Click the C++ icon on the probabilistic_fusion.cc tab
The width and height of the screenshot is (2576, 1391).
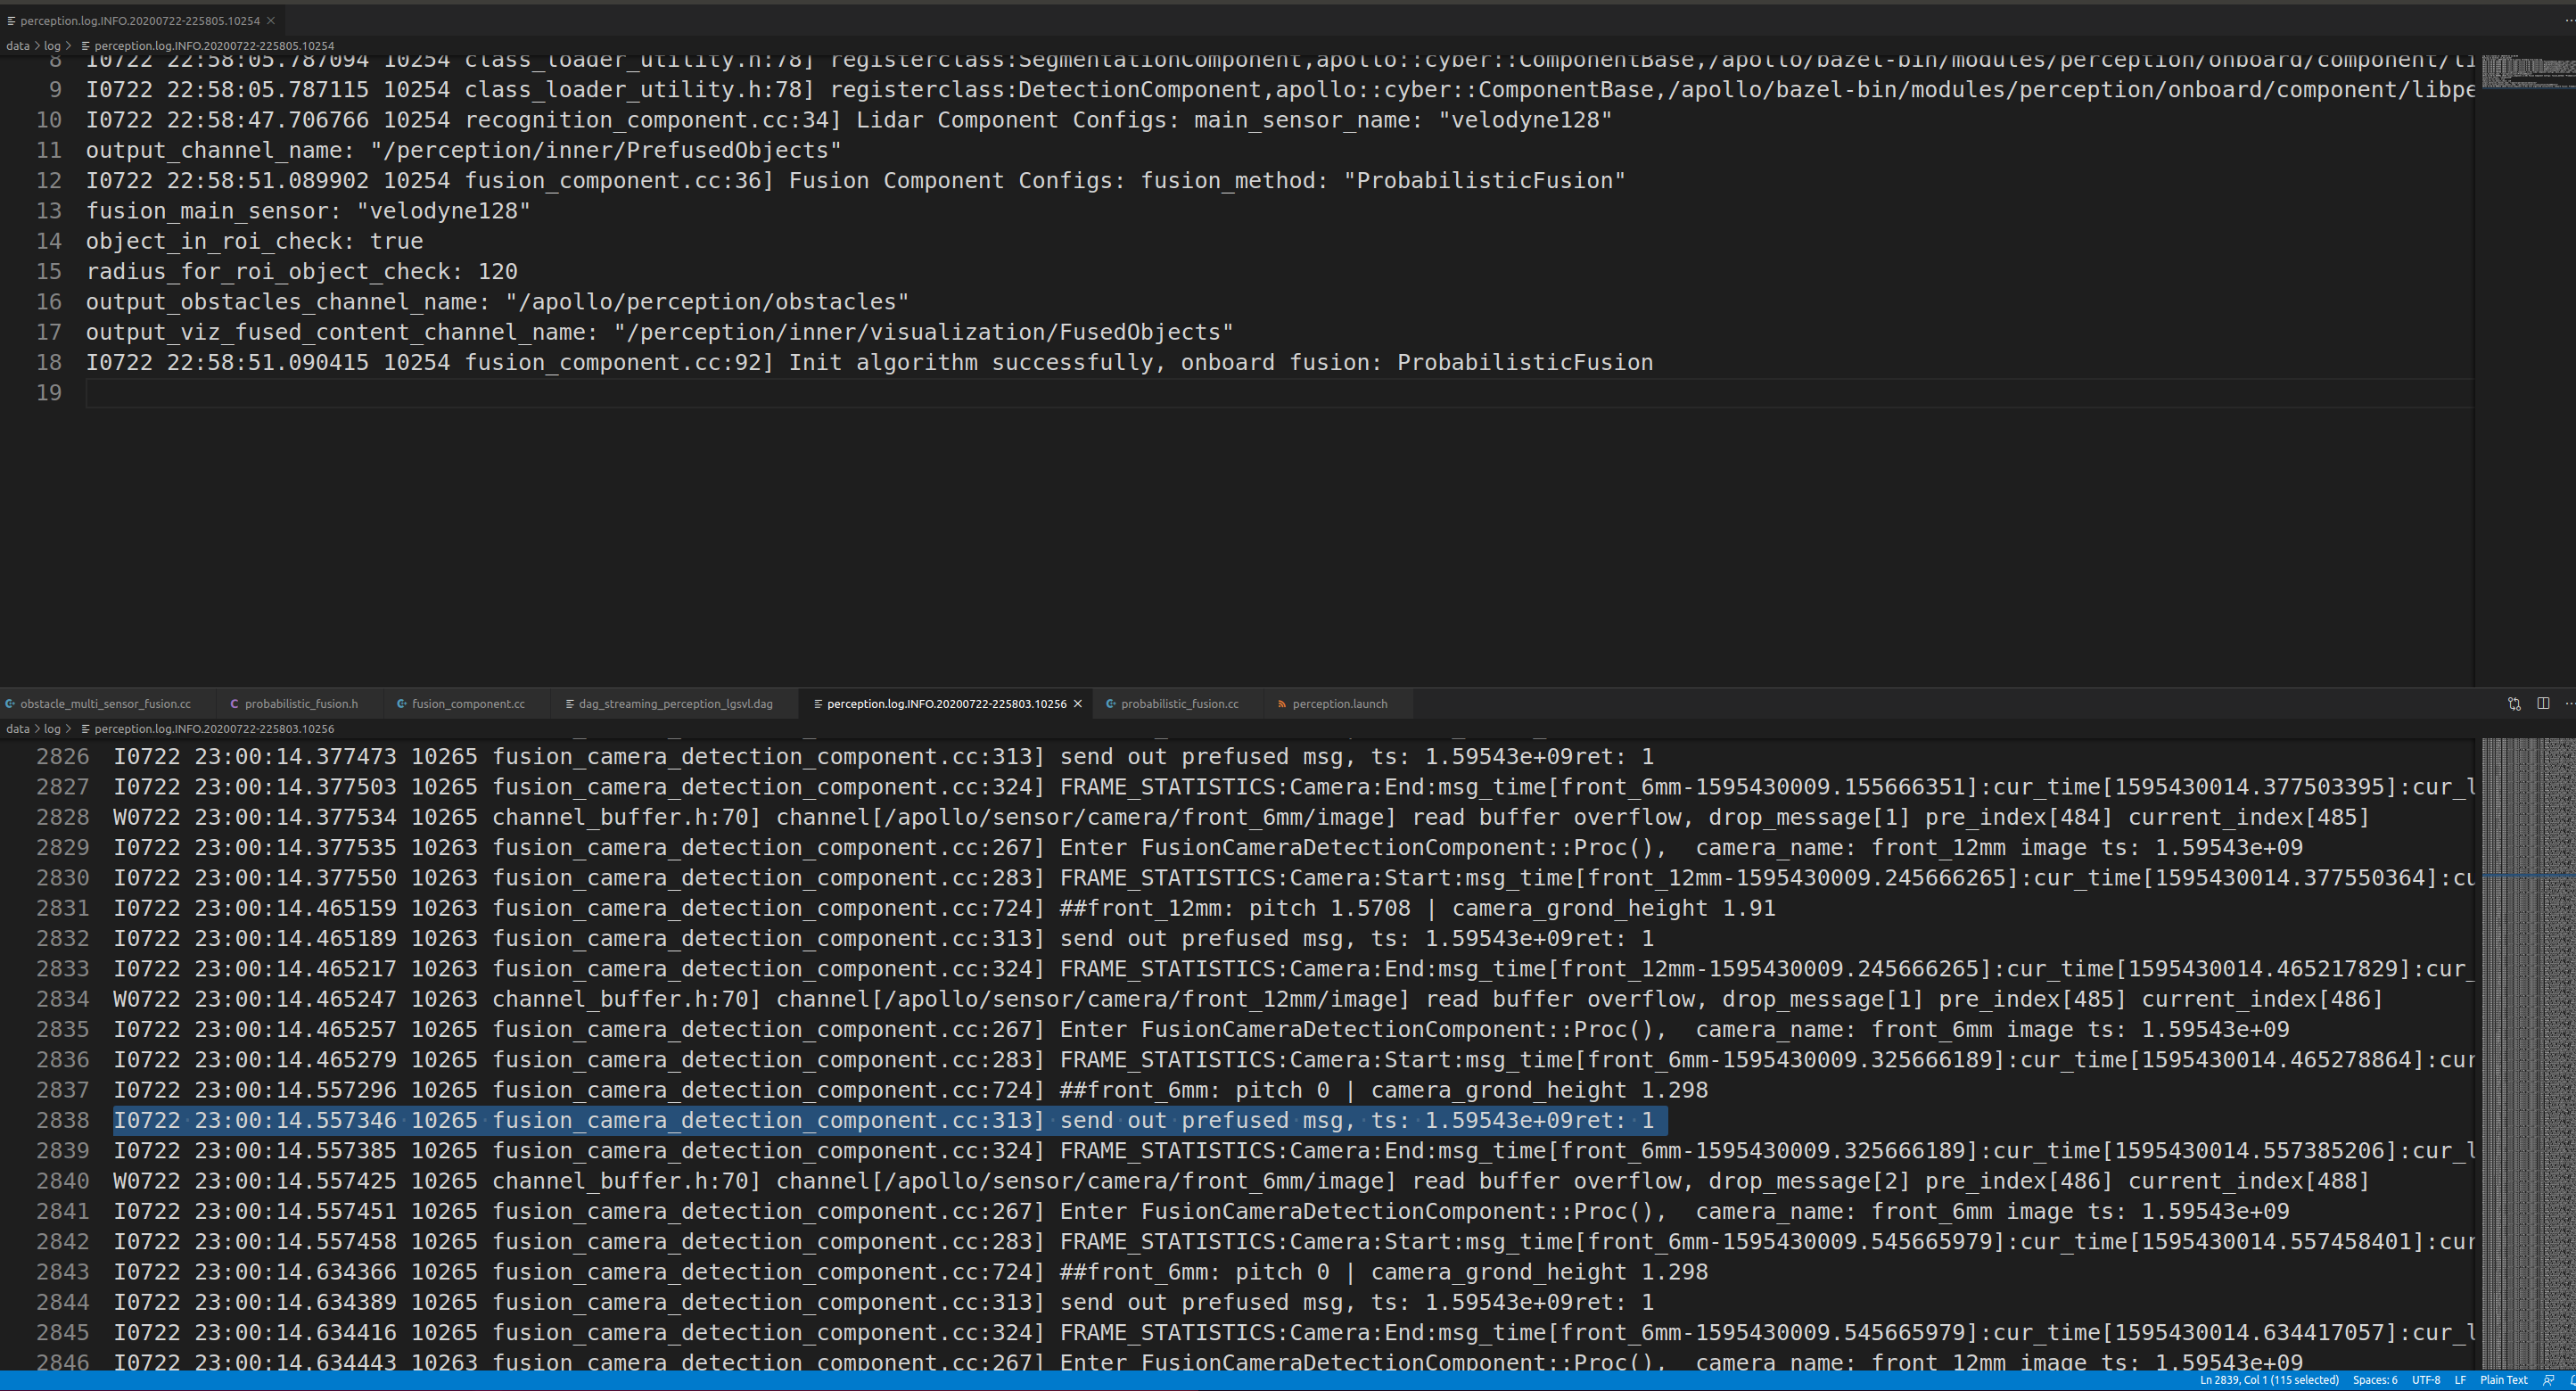(x=1110, y=703)
